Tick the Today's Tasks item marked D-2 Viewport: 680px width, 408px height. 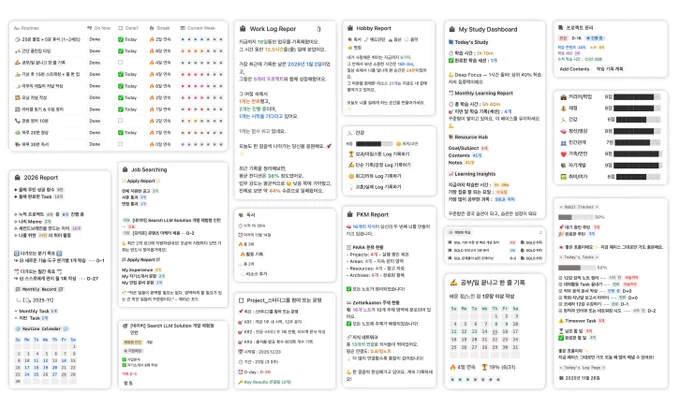[x=560, y=311]
